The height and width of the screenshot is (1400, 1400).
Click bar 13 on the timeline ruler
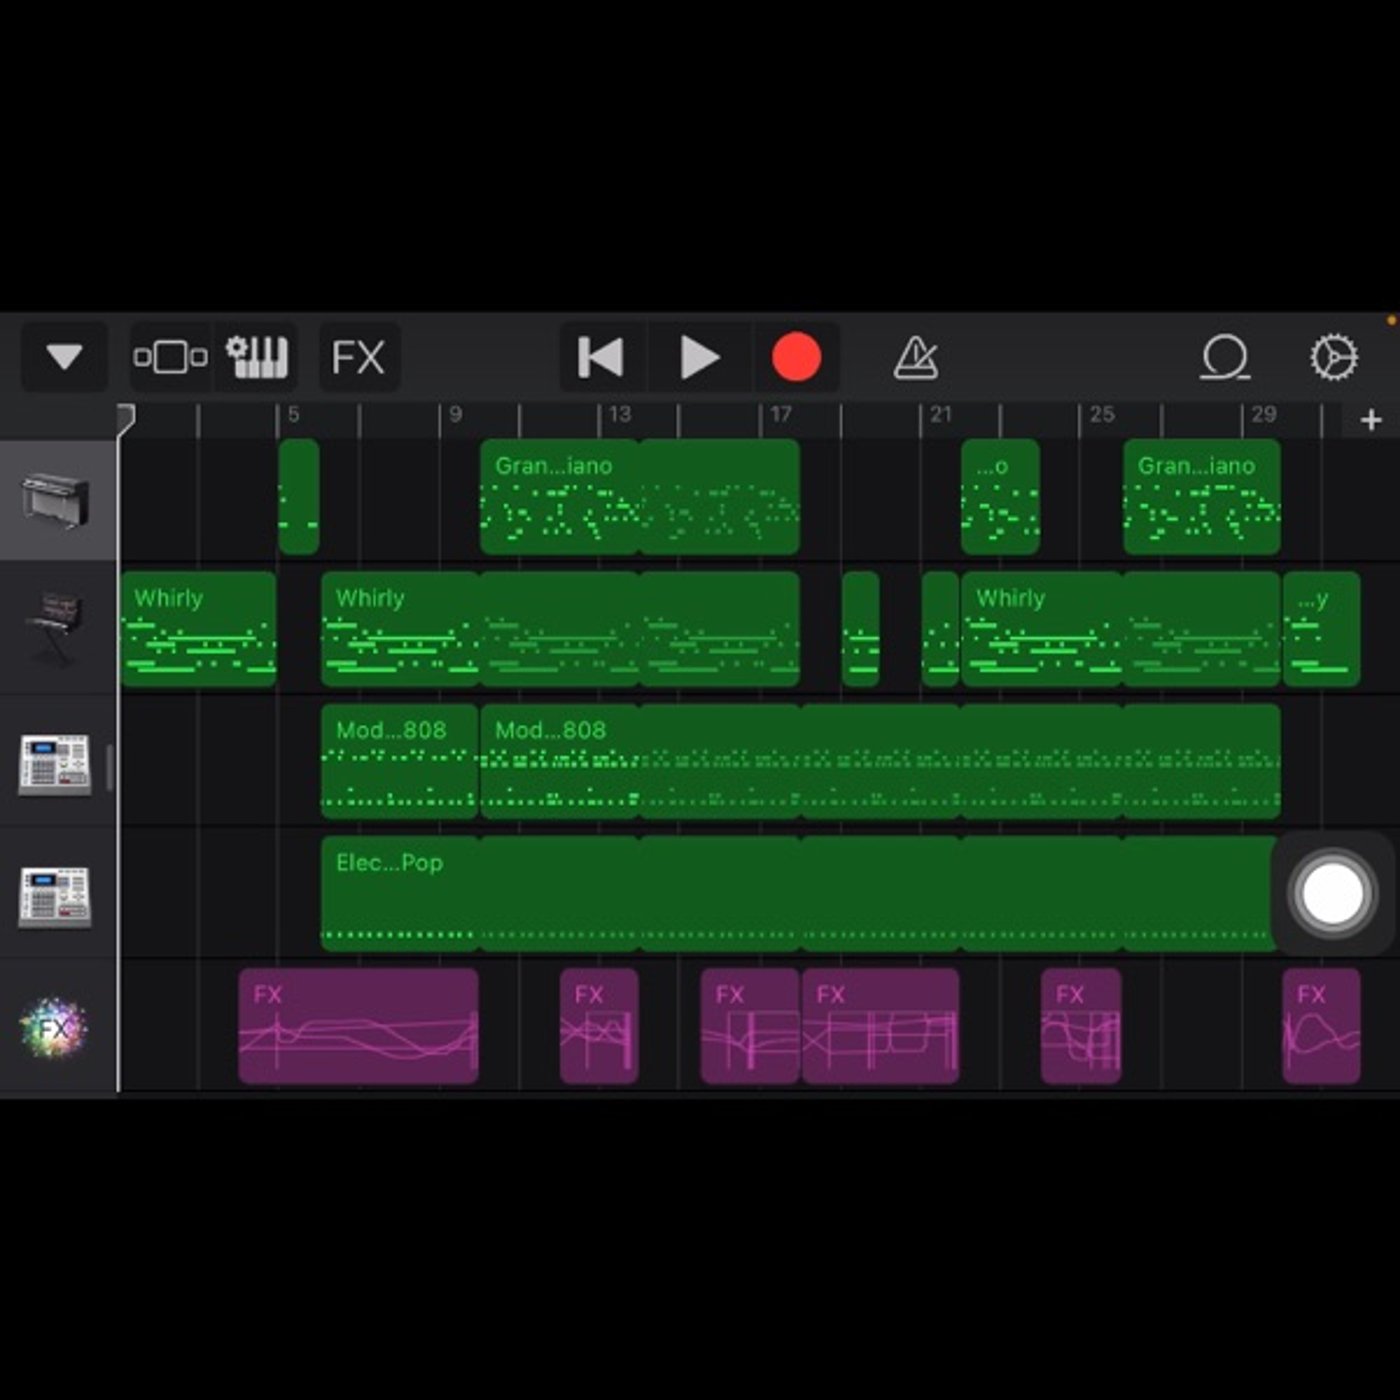point(619,415)
